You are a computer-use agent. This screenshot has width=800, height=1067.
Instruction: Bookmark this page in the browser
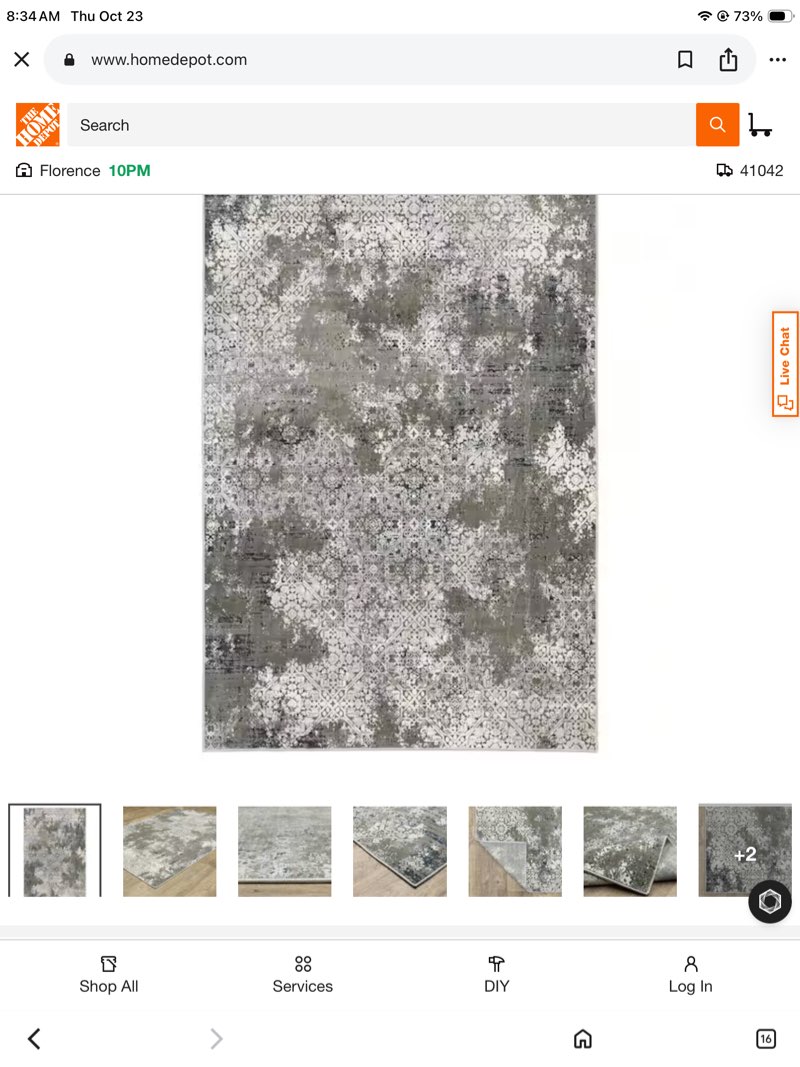point(685,60)
